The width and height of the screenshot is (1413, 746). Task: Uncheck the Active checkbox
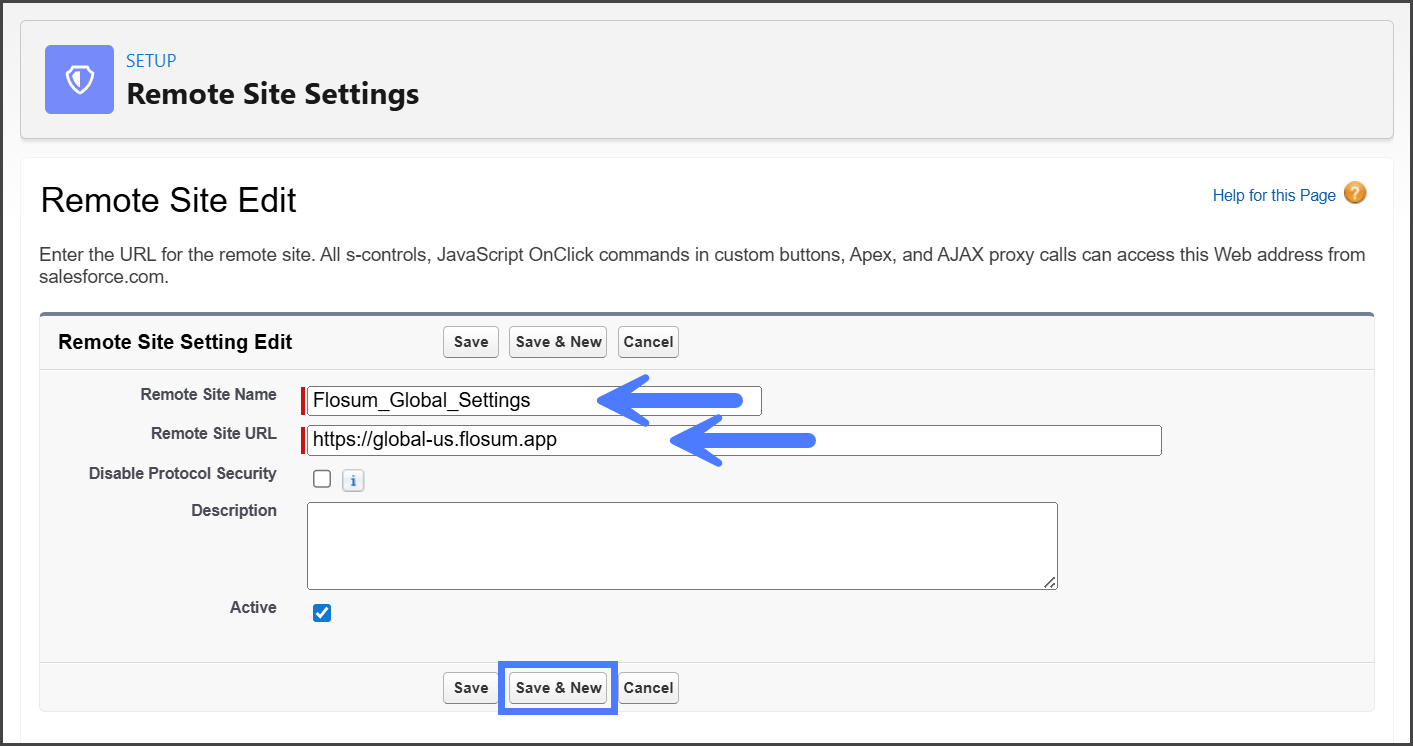[x=322, y=612]
